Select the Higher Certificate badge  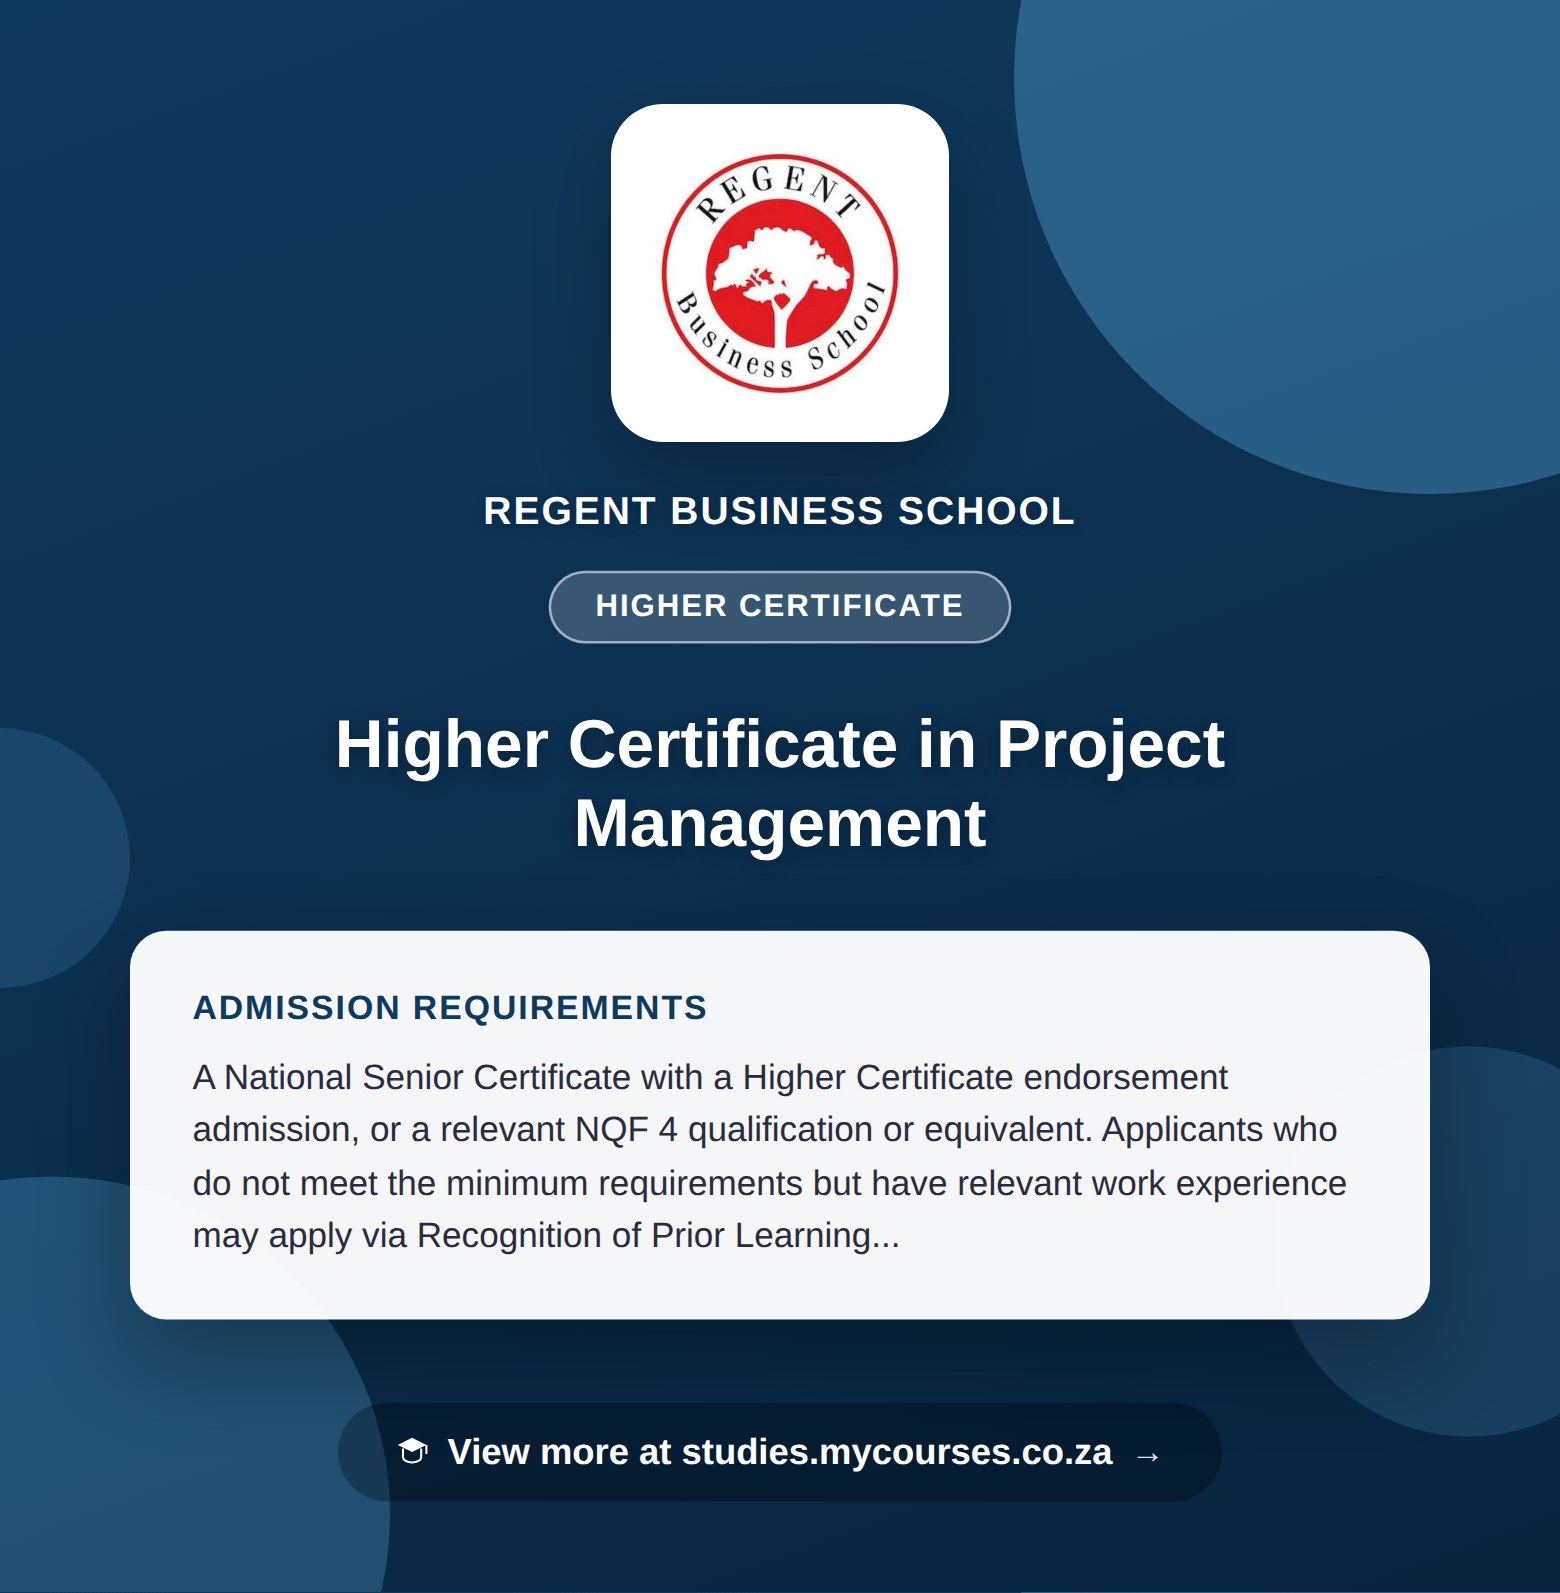tap(780, 606)
